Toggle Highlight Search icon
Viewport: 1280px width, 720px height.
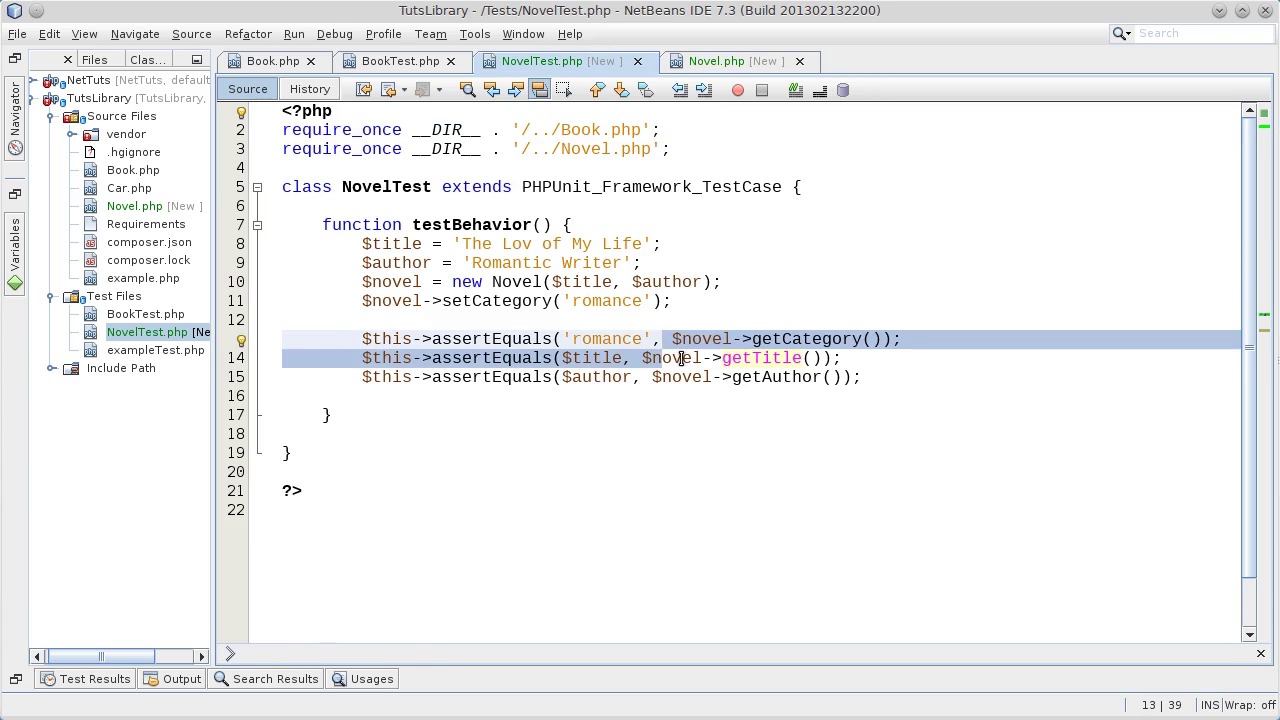(x=539, y=90)
